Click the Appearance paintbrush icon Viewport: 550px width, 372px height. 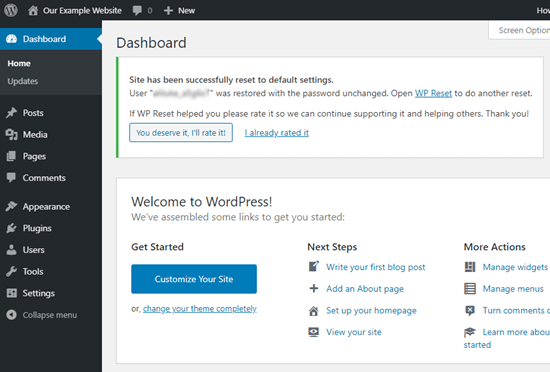coord(11,207)
